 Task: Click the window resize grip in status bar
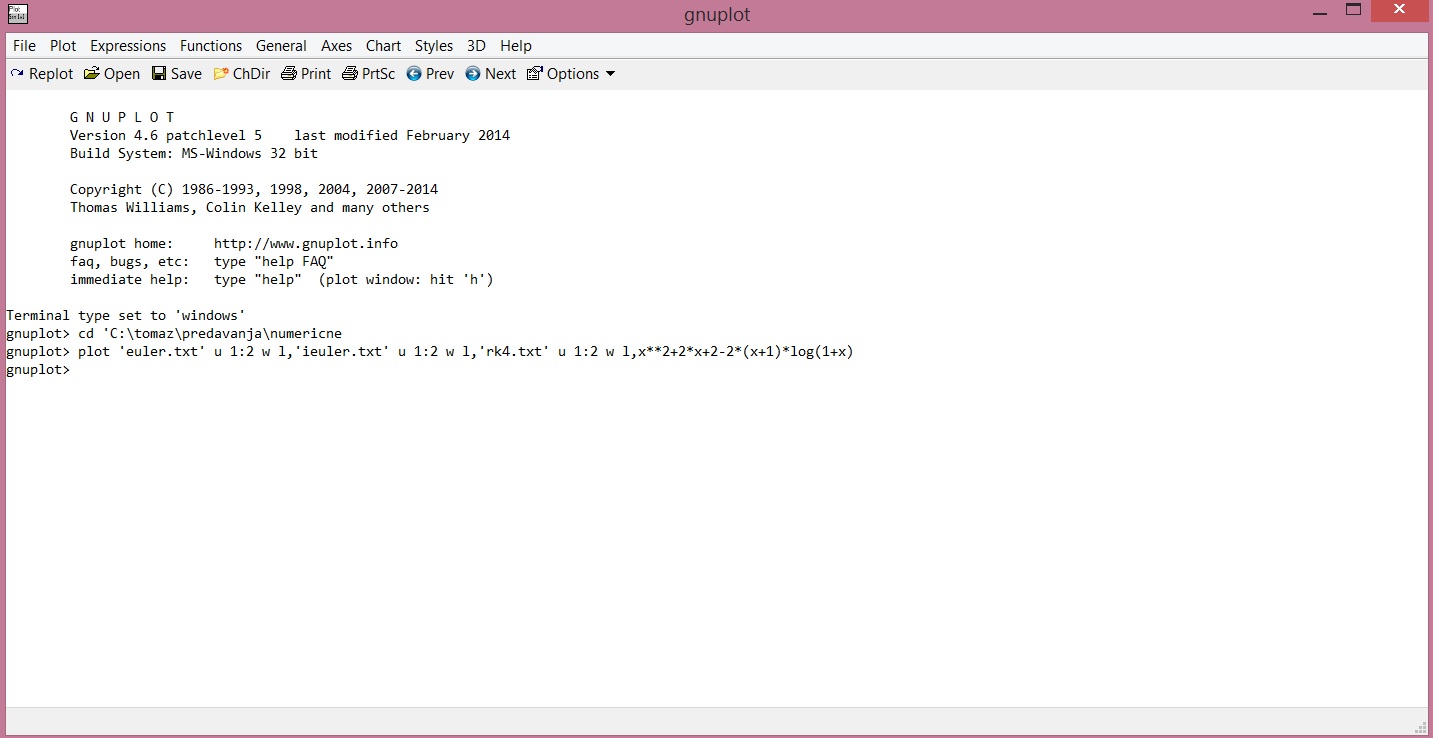click(1421, 726)
